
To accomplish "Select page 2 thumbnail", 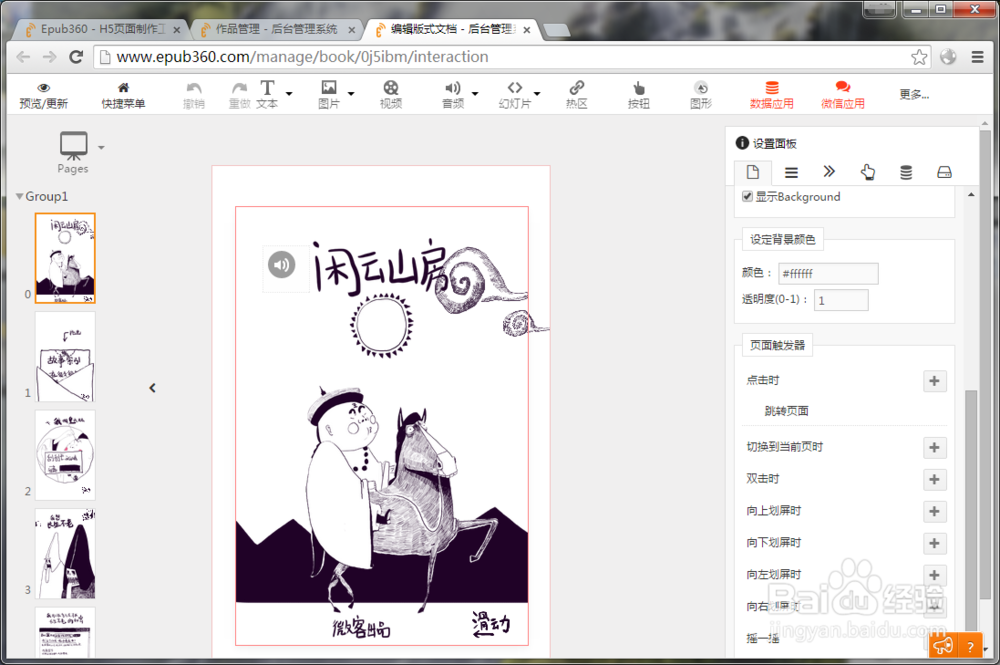I will 65,455.
